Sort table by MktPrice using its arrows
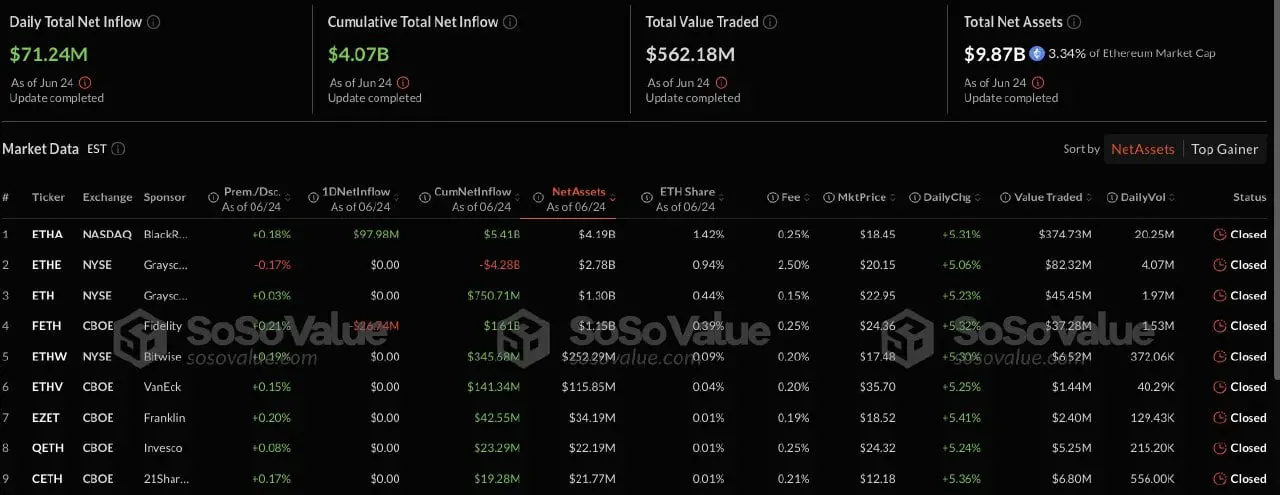Viewport: 1280px width, 495px height. [894, 198]
